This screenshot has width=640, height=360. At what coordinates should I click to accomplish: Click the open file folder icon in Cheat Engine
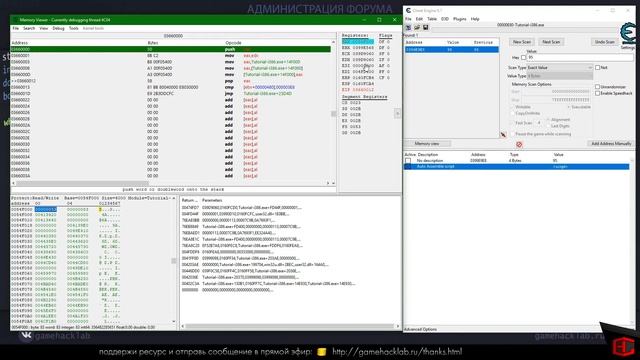417,27
